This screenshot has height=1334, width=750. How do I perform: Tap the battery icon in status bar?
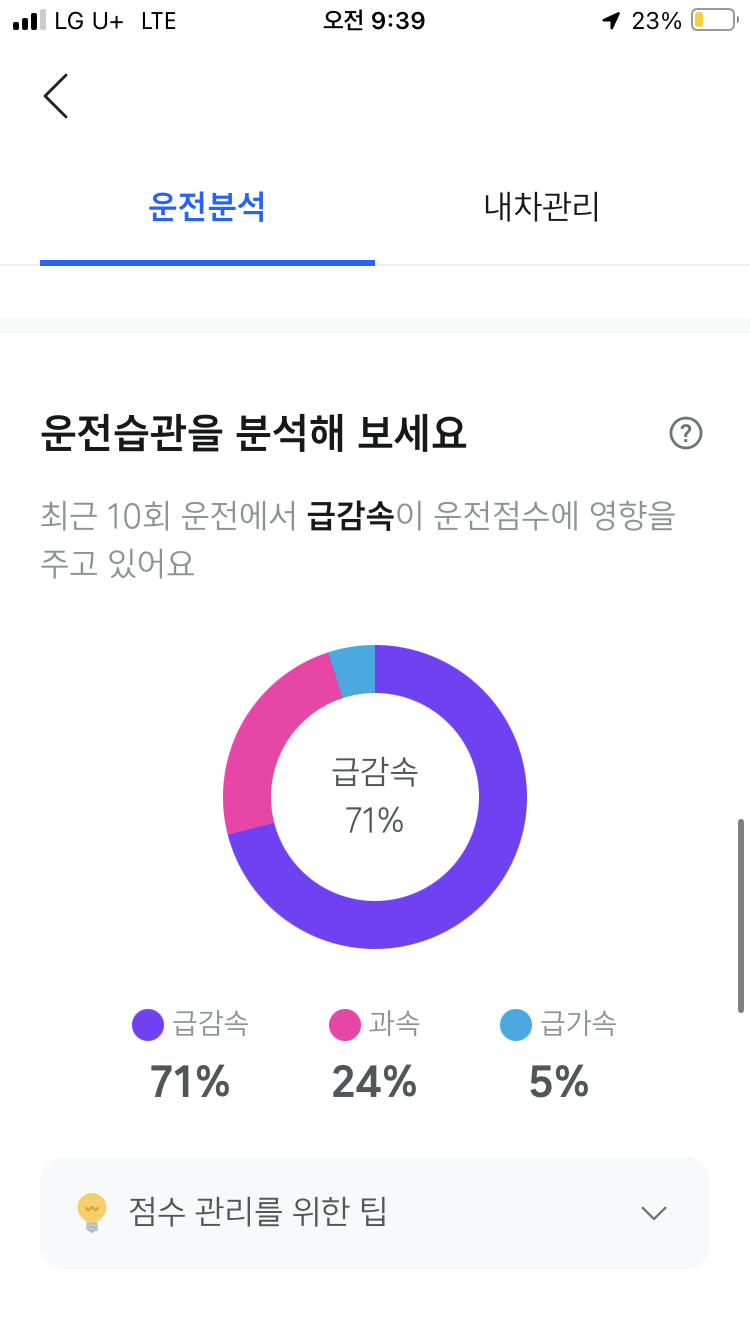[x=714, y=21]
